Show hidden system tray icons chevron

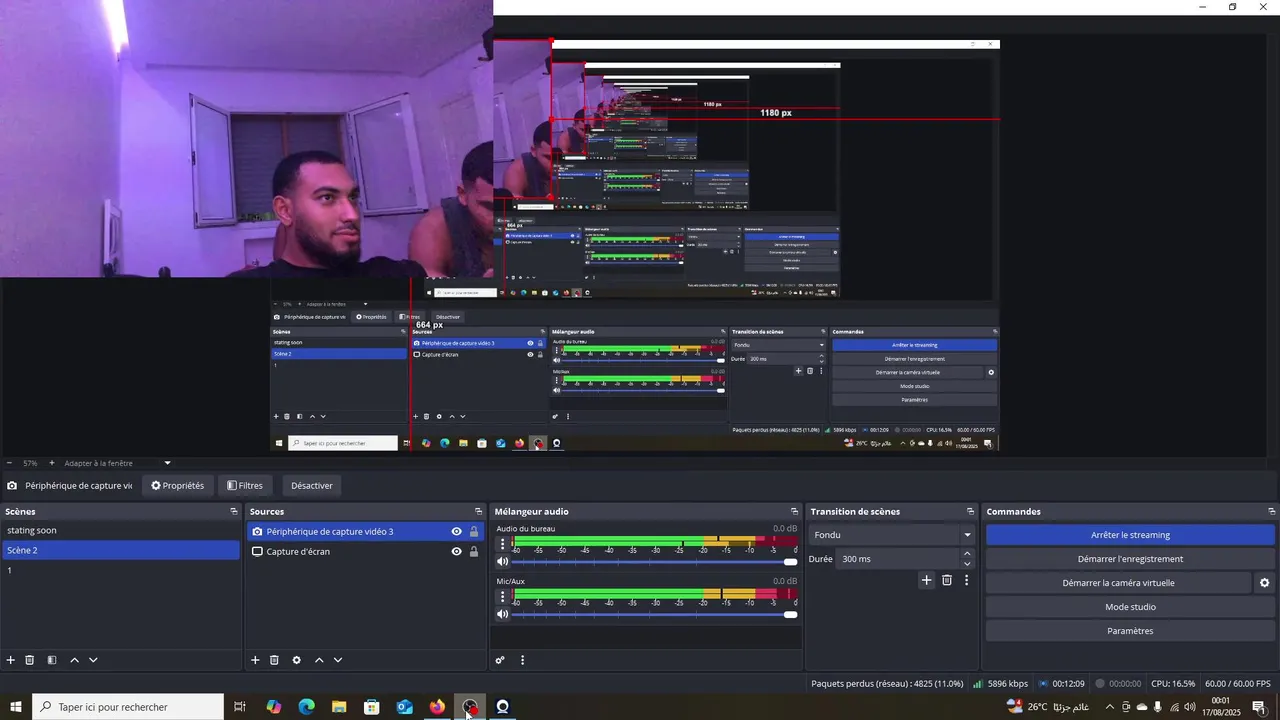[1109, 707]
